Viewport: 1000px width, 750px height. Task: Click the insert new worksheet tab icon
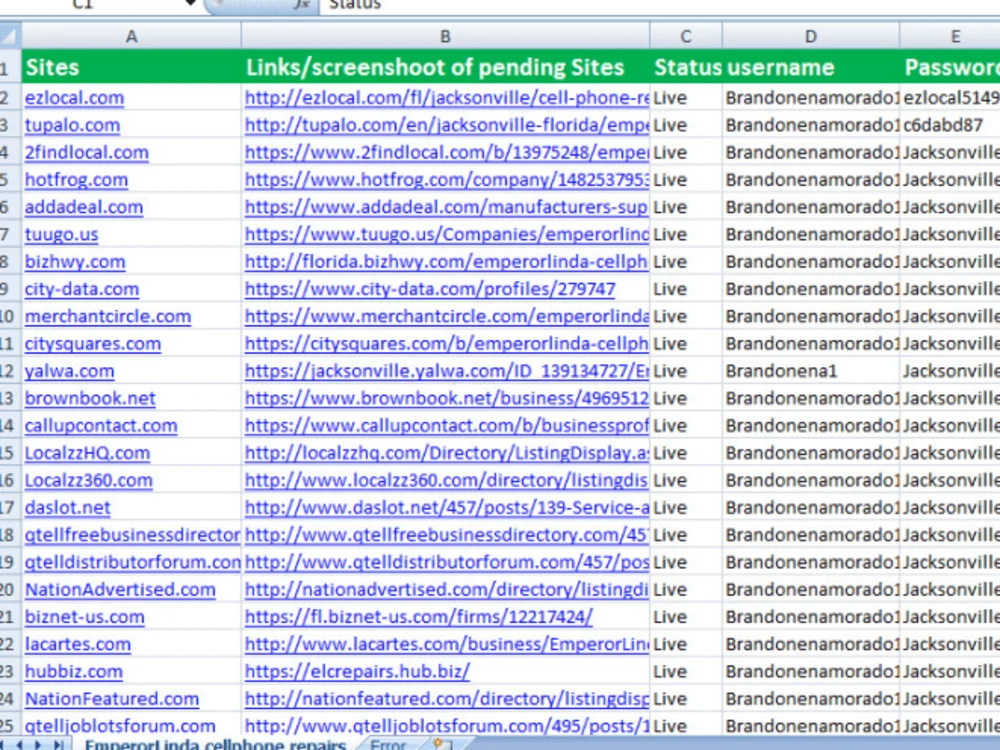pos(440,744)
